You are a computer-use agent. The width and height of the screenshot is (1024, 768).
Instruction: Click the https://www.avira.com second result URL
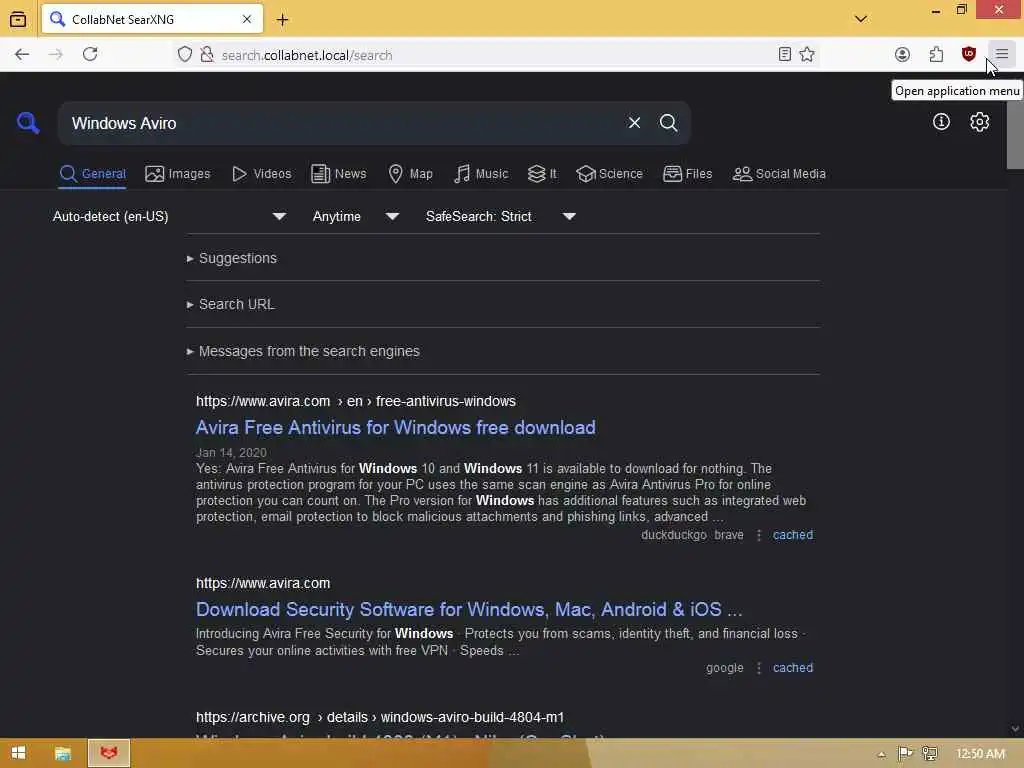click(263, 583)
